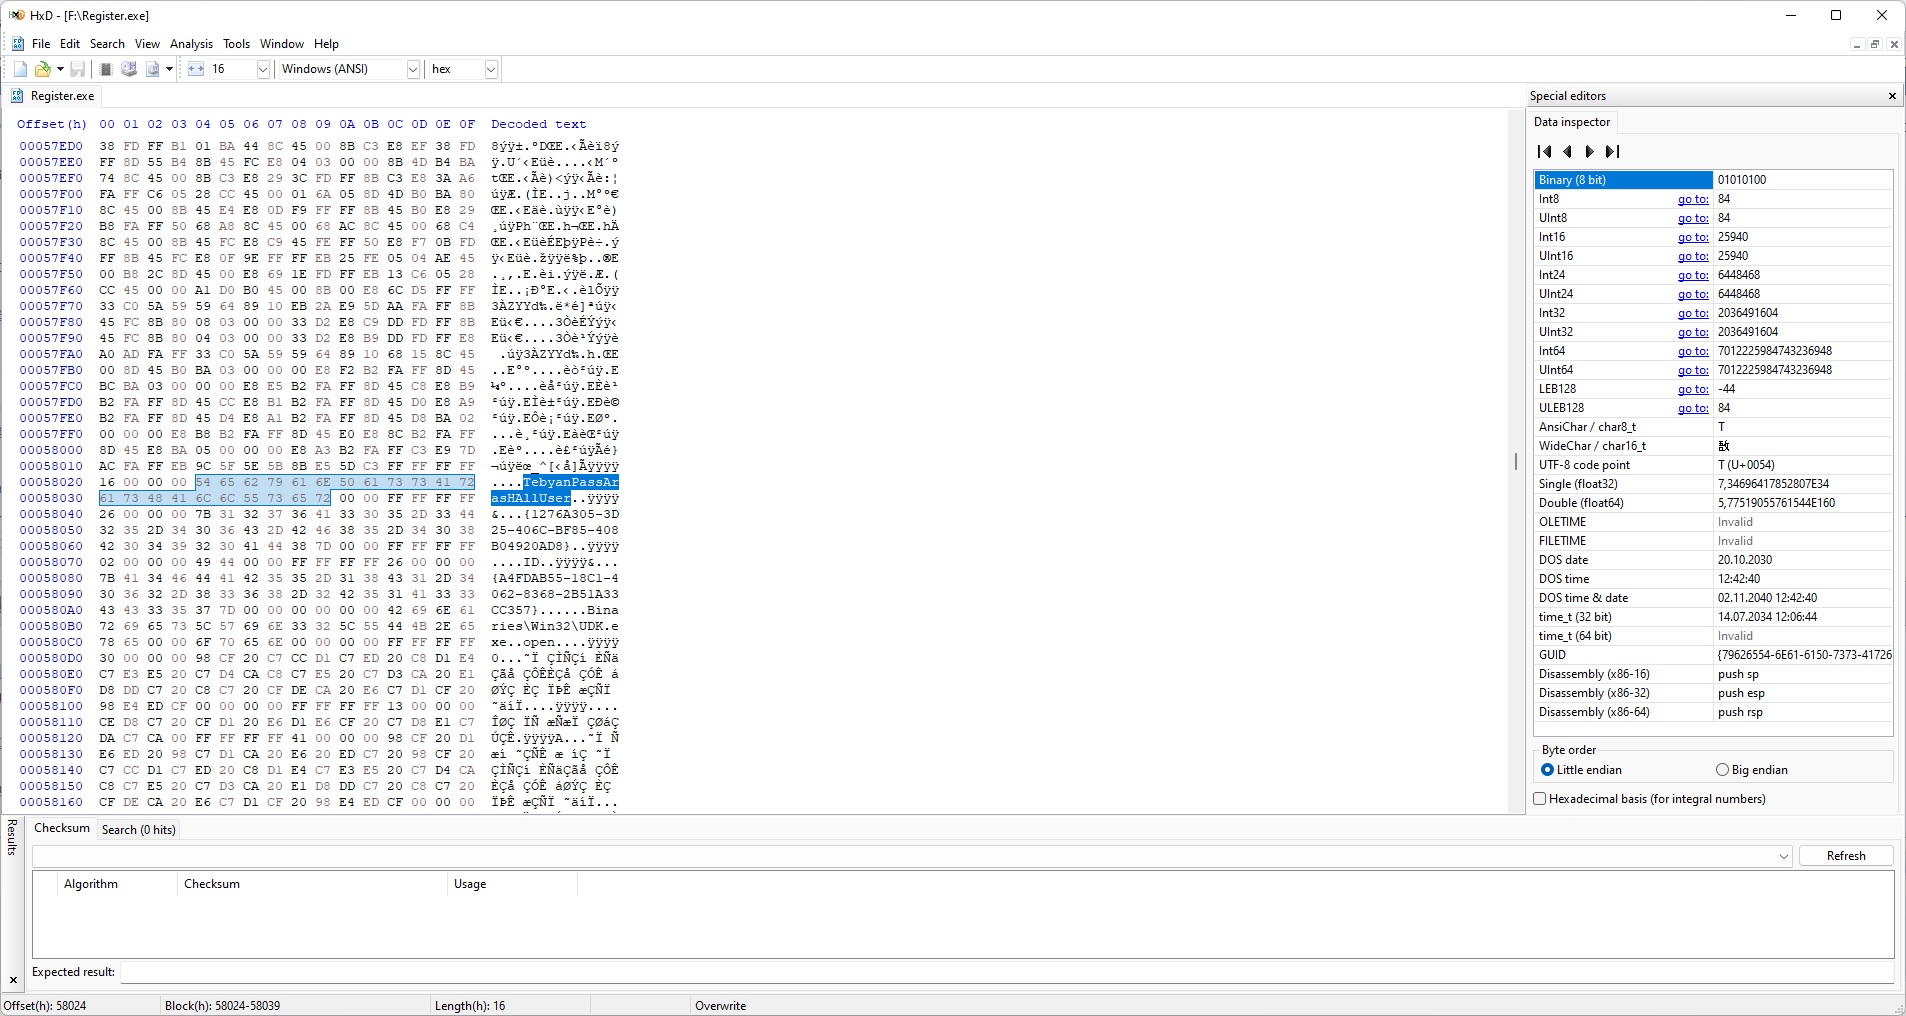Create a new file with toolbar icon
The image size is (1906, 1016).
pos(20,69)
